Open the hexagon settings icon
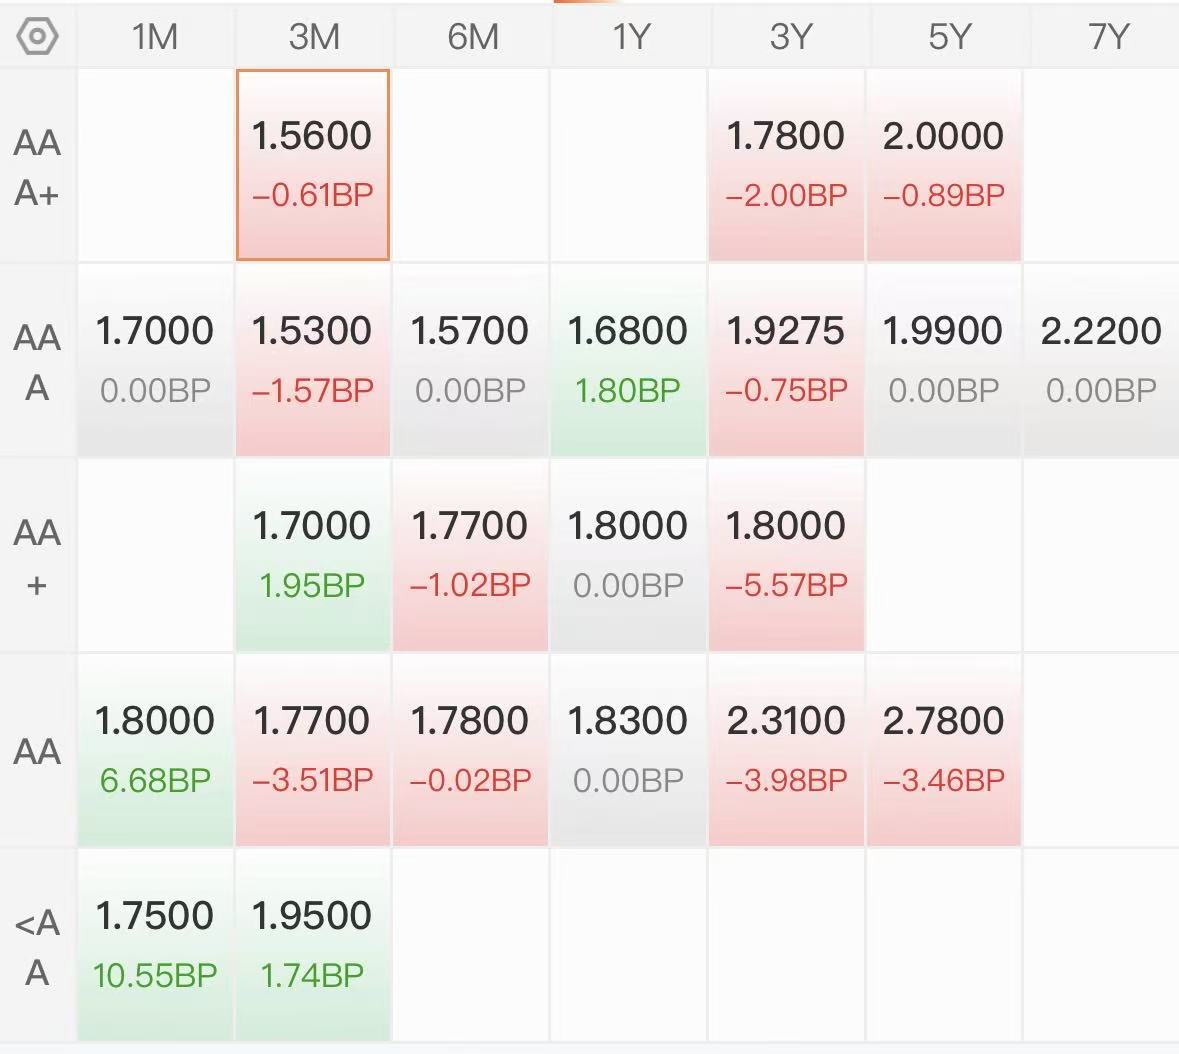Screen dimensions: 1179x1054 [38, 37]
